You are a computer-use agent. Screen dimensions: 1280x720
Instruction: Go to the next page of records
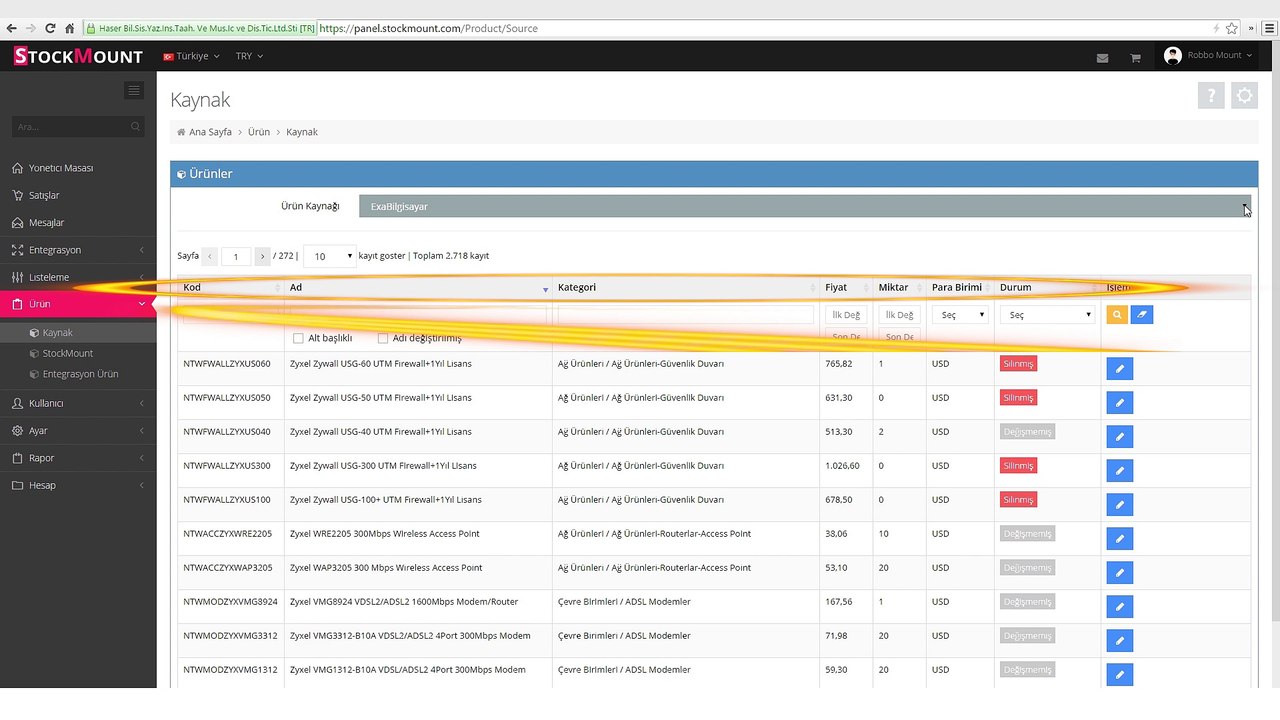pos(262,256)
